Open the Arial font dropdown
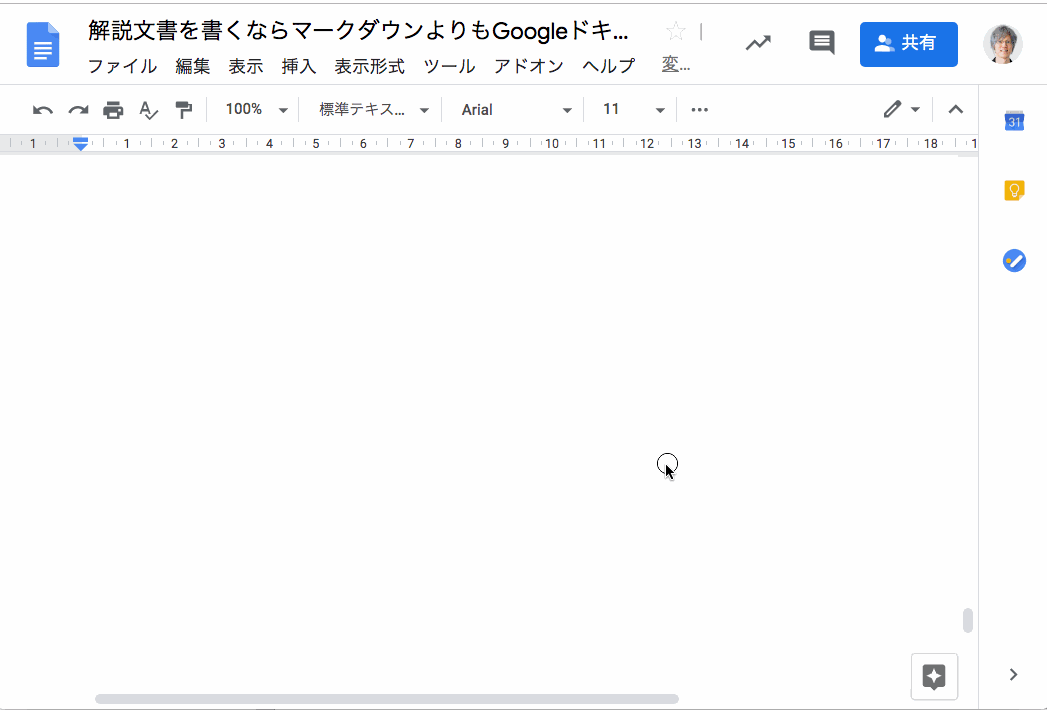1047x710 pixels. pyautogui.click(x=516, y=110)
